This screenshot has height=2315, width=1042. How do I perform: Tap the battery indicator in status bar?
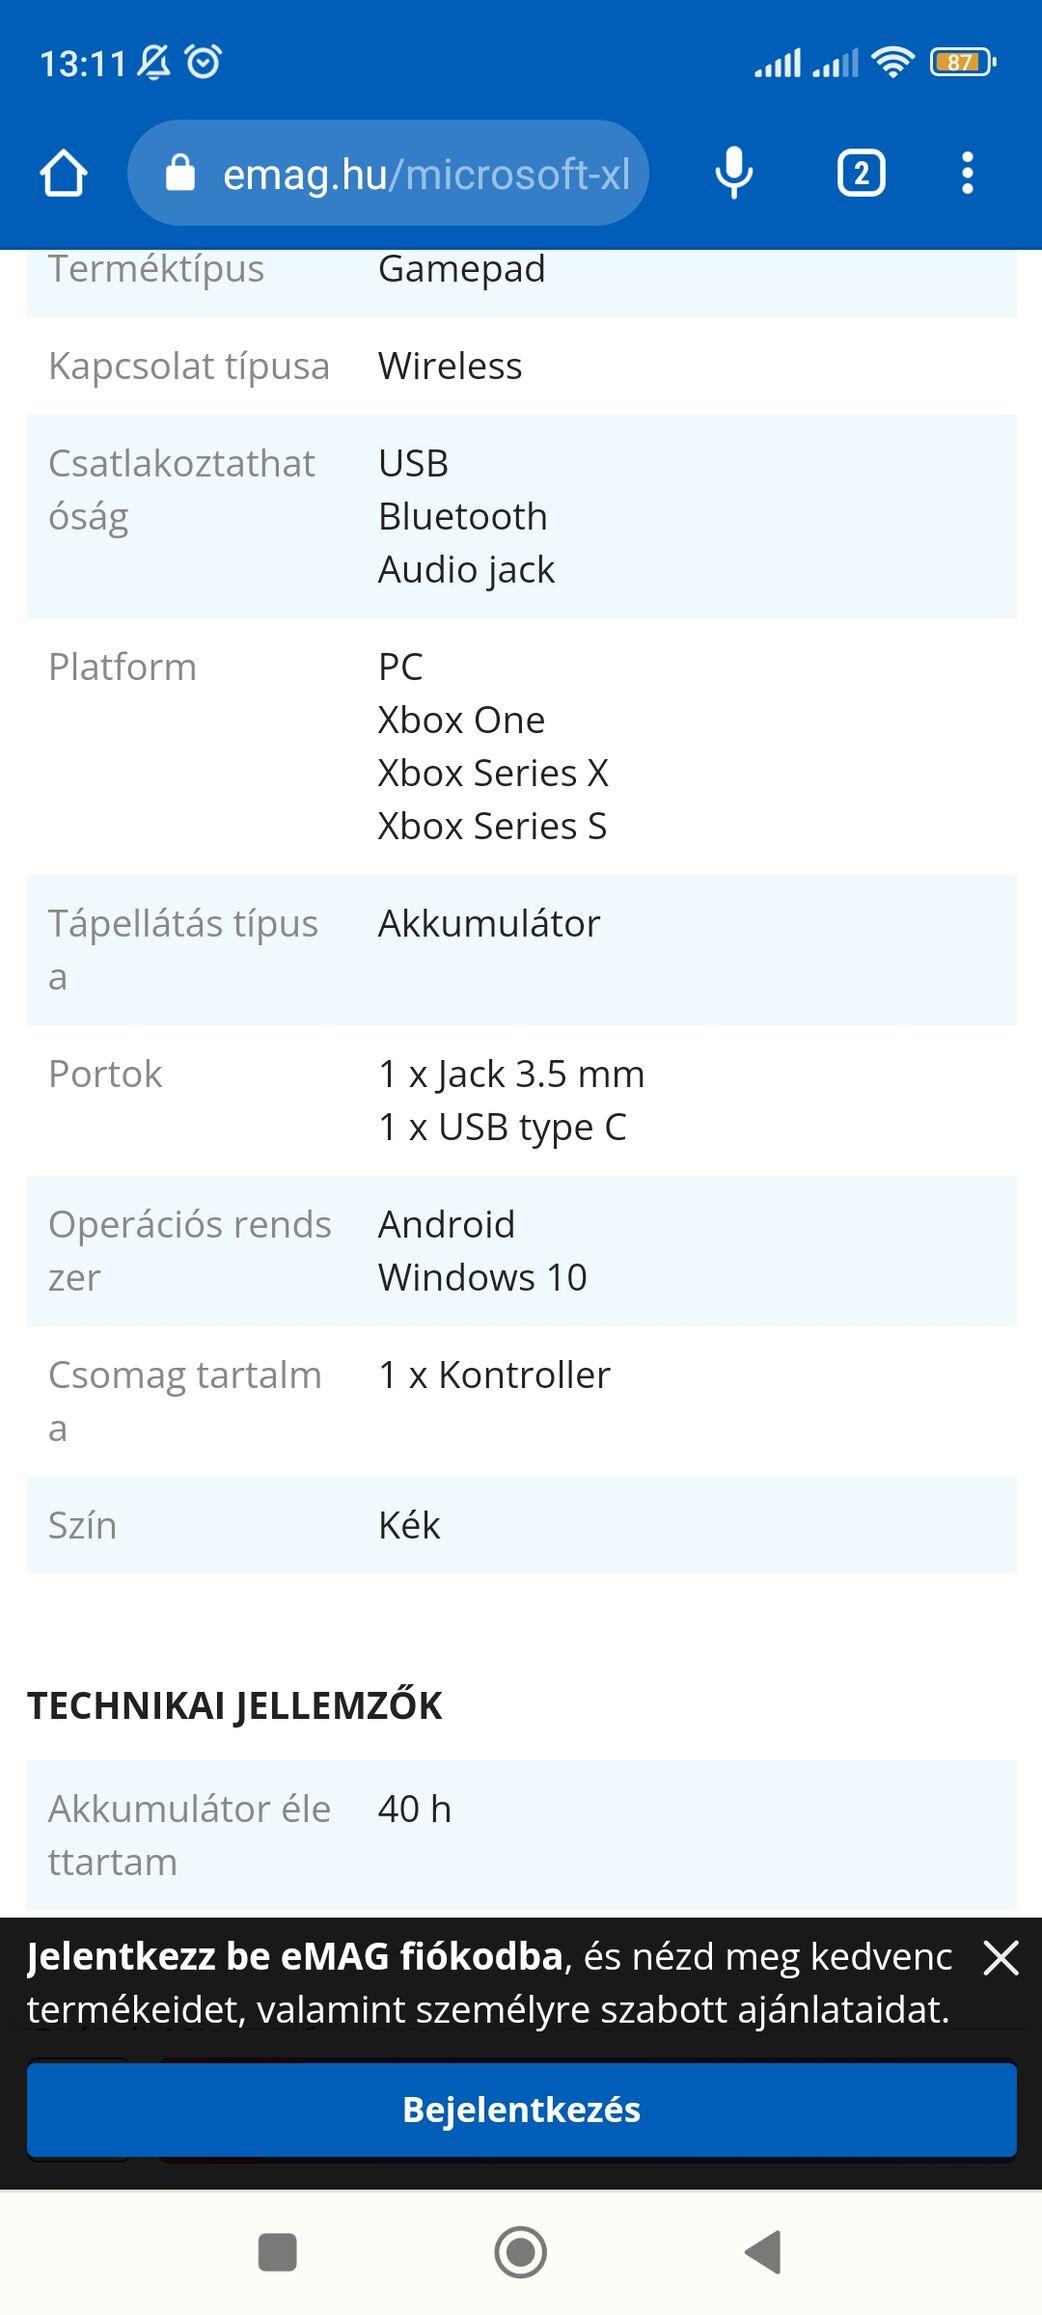pos(962,62)
